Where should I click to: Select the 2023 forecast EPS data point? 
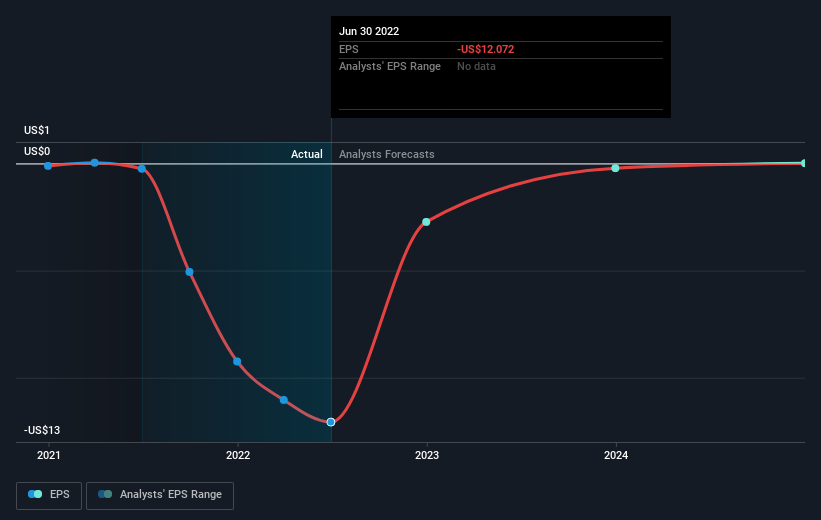pos(426,222)
